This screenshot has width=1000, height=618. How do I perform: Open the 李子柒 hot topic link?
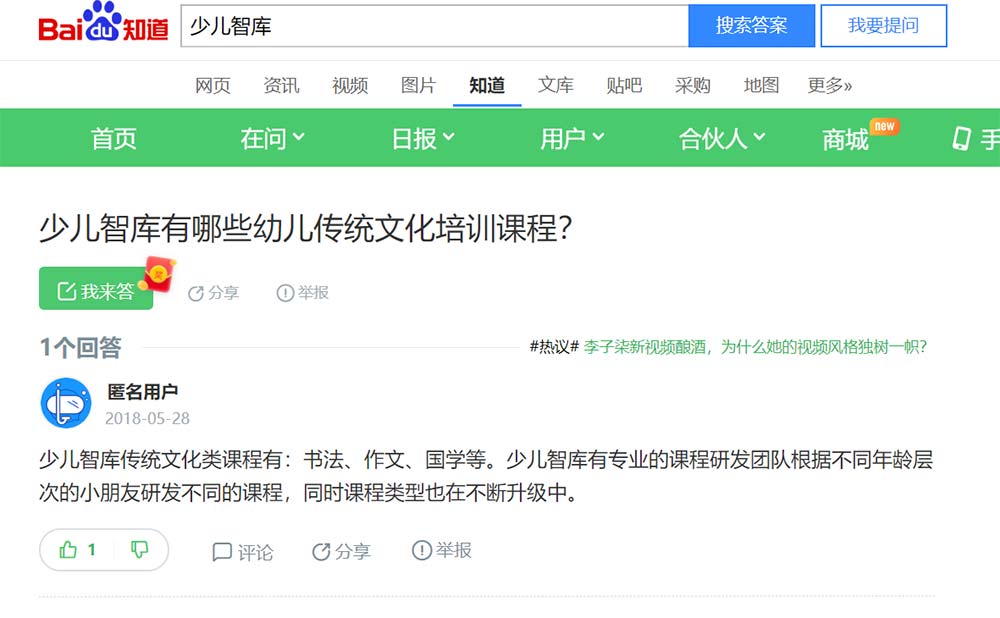pyautogui.click(x=755, y=347)
